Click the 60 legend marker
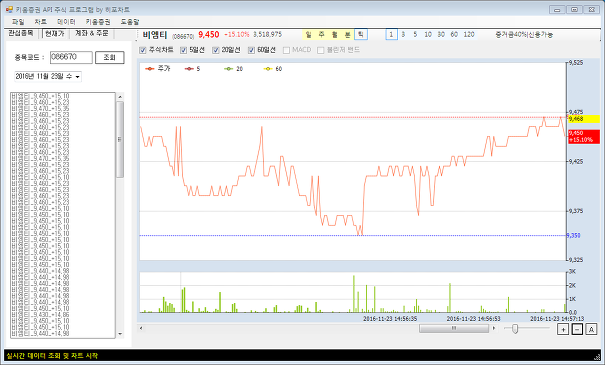Viewport: 605px width, 365px height. (268, 69)
